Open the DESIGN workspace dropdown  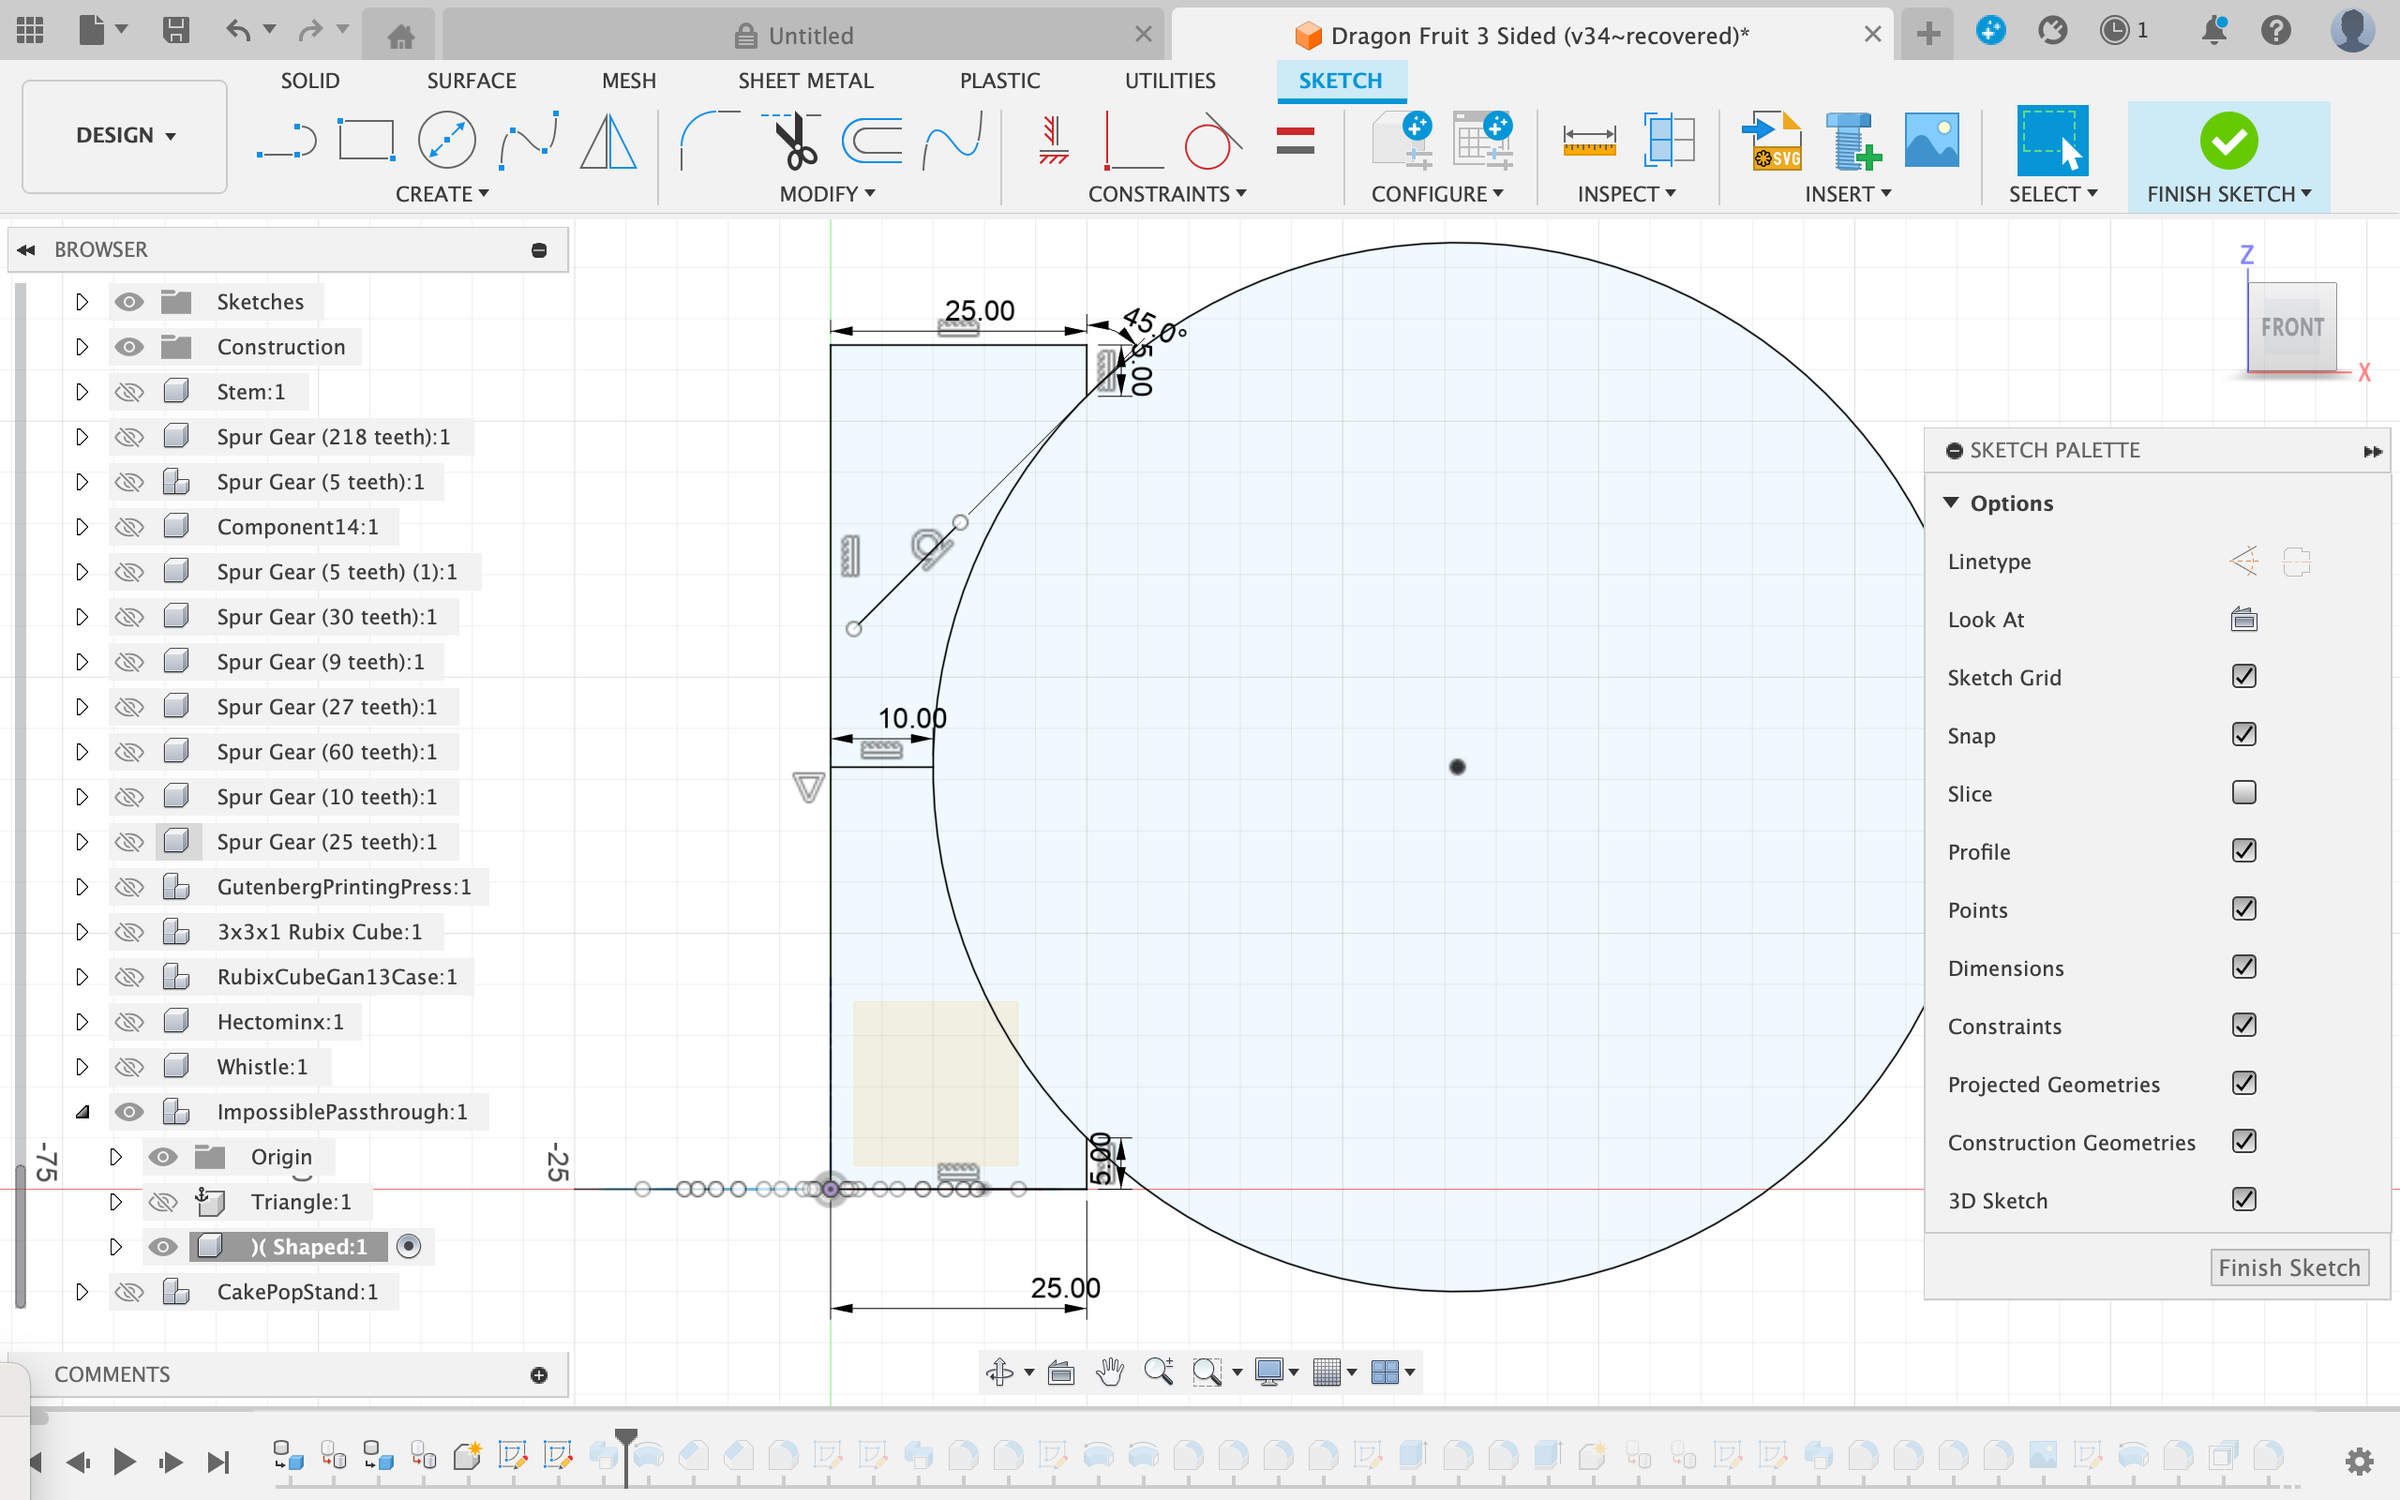[x=125, y=135]
